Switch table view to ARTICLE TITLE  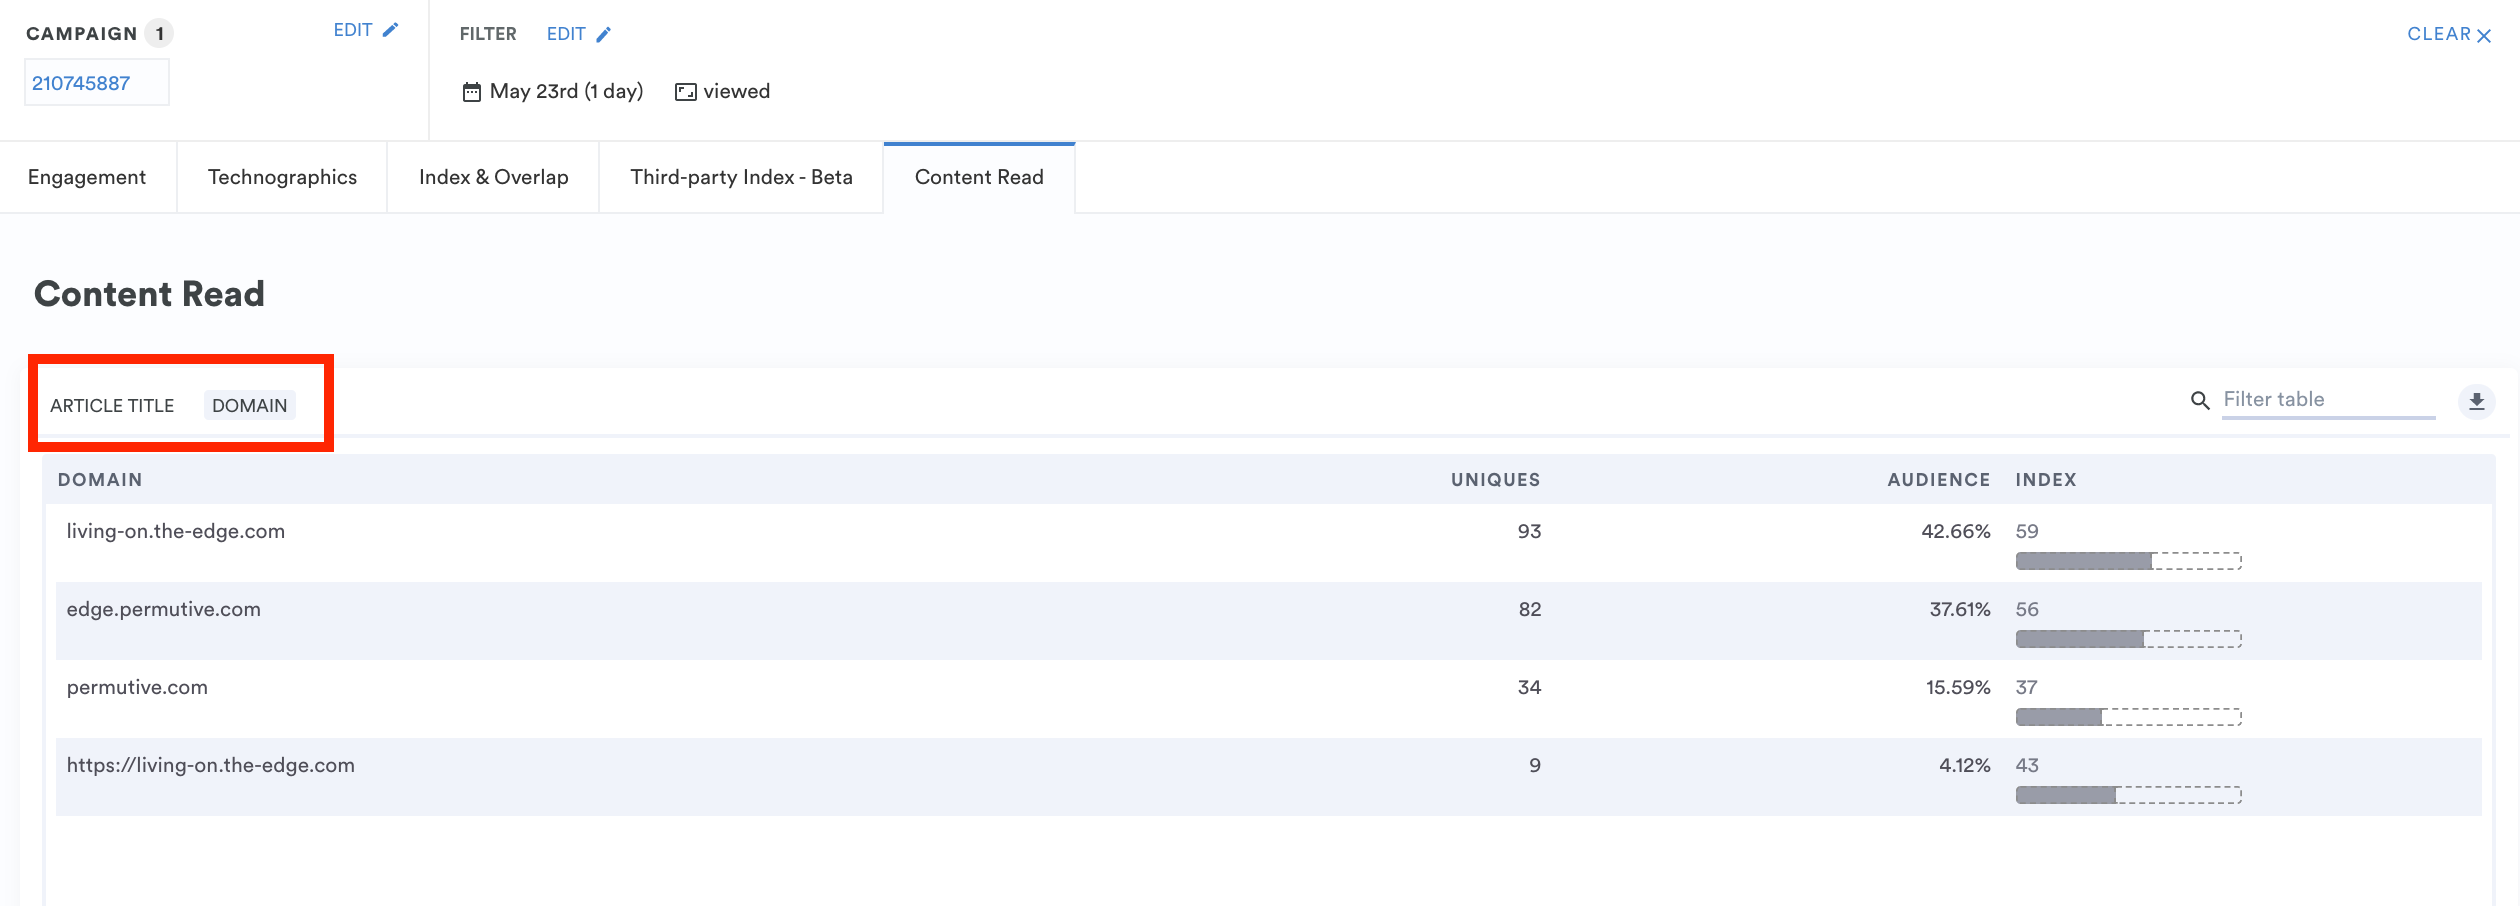tap(112, 405)
